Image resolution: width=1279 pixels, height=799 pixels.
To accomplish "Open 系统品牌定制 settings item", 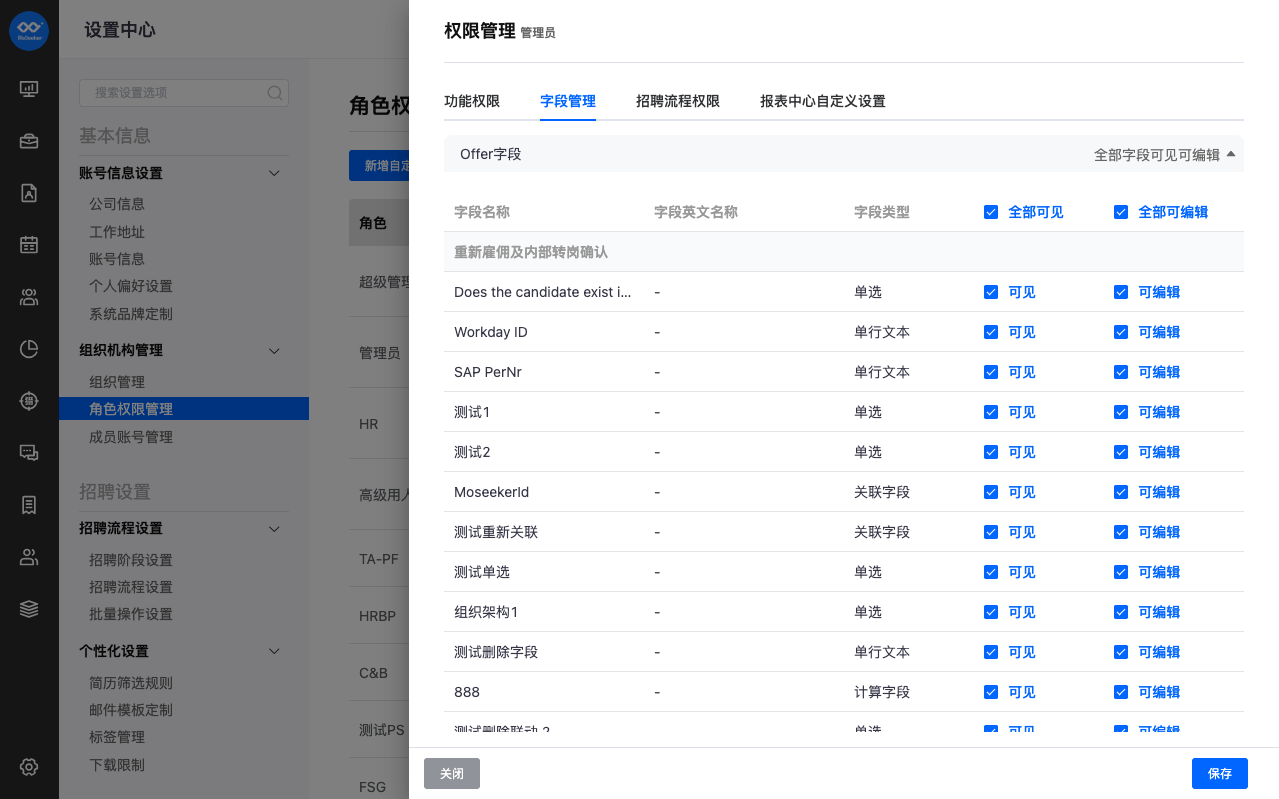I will [131, 314].
